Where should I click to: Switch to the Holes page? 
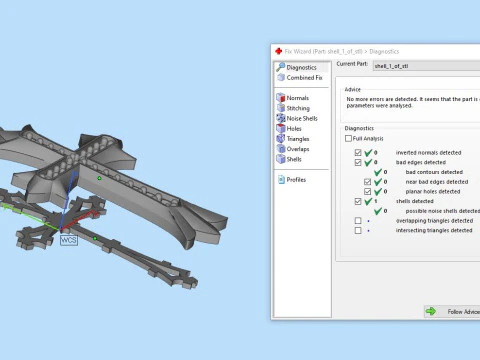pos(294,128)
